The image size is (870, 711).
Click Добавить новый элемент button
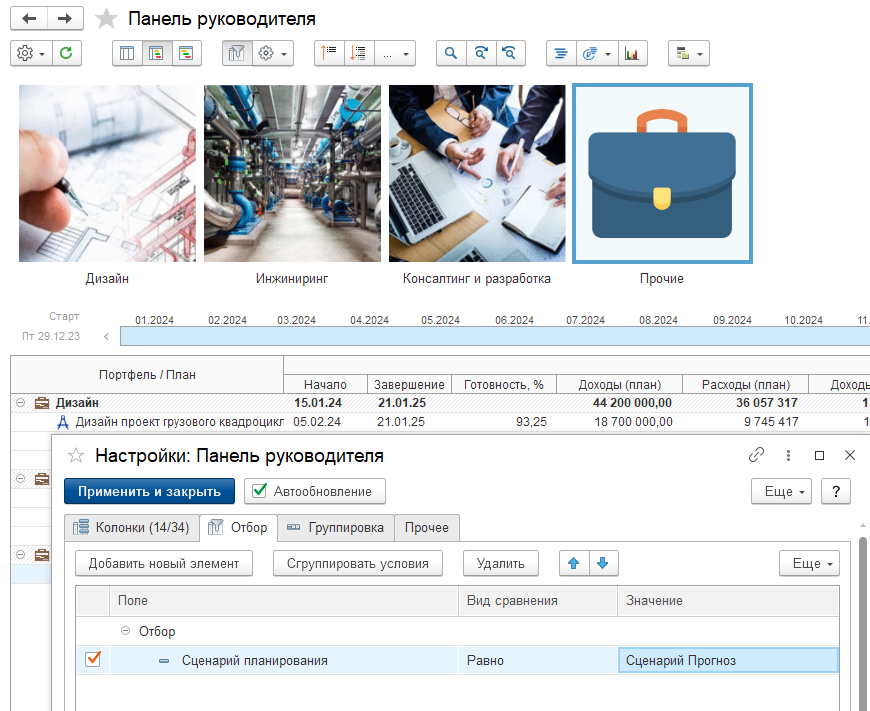pos(164,563)
